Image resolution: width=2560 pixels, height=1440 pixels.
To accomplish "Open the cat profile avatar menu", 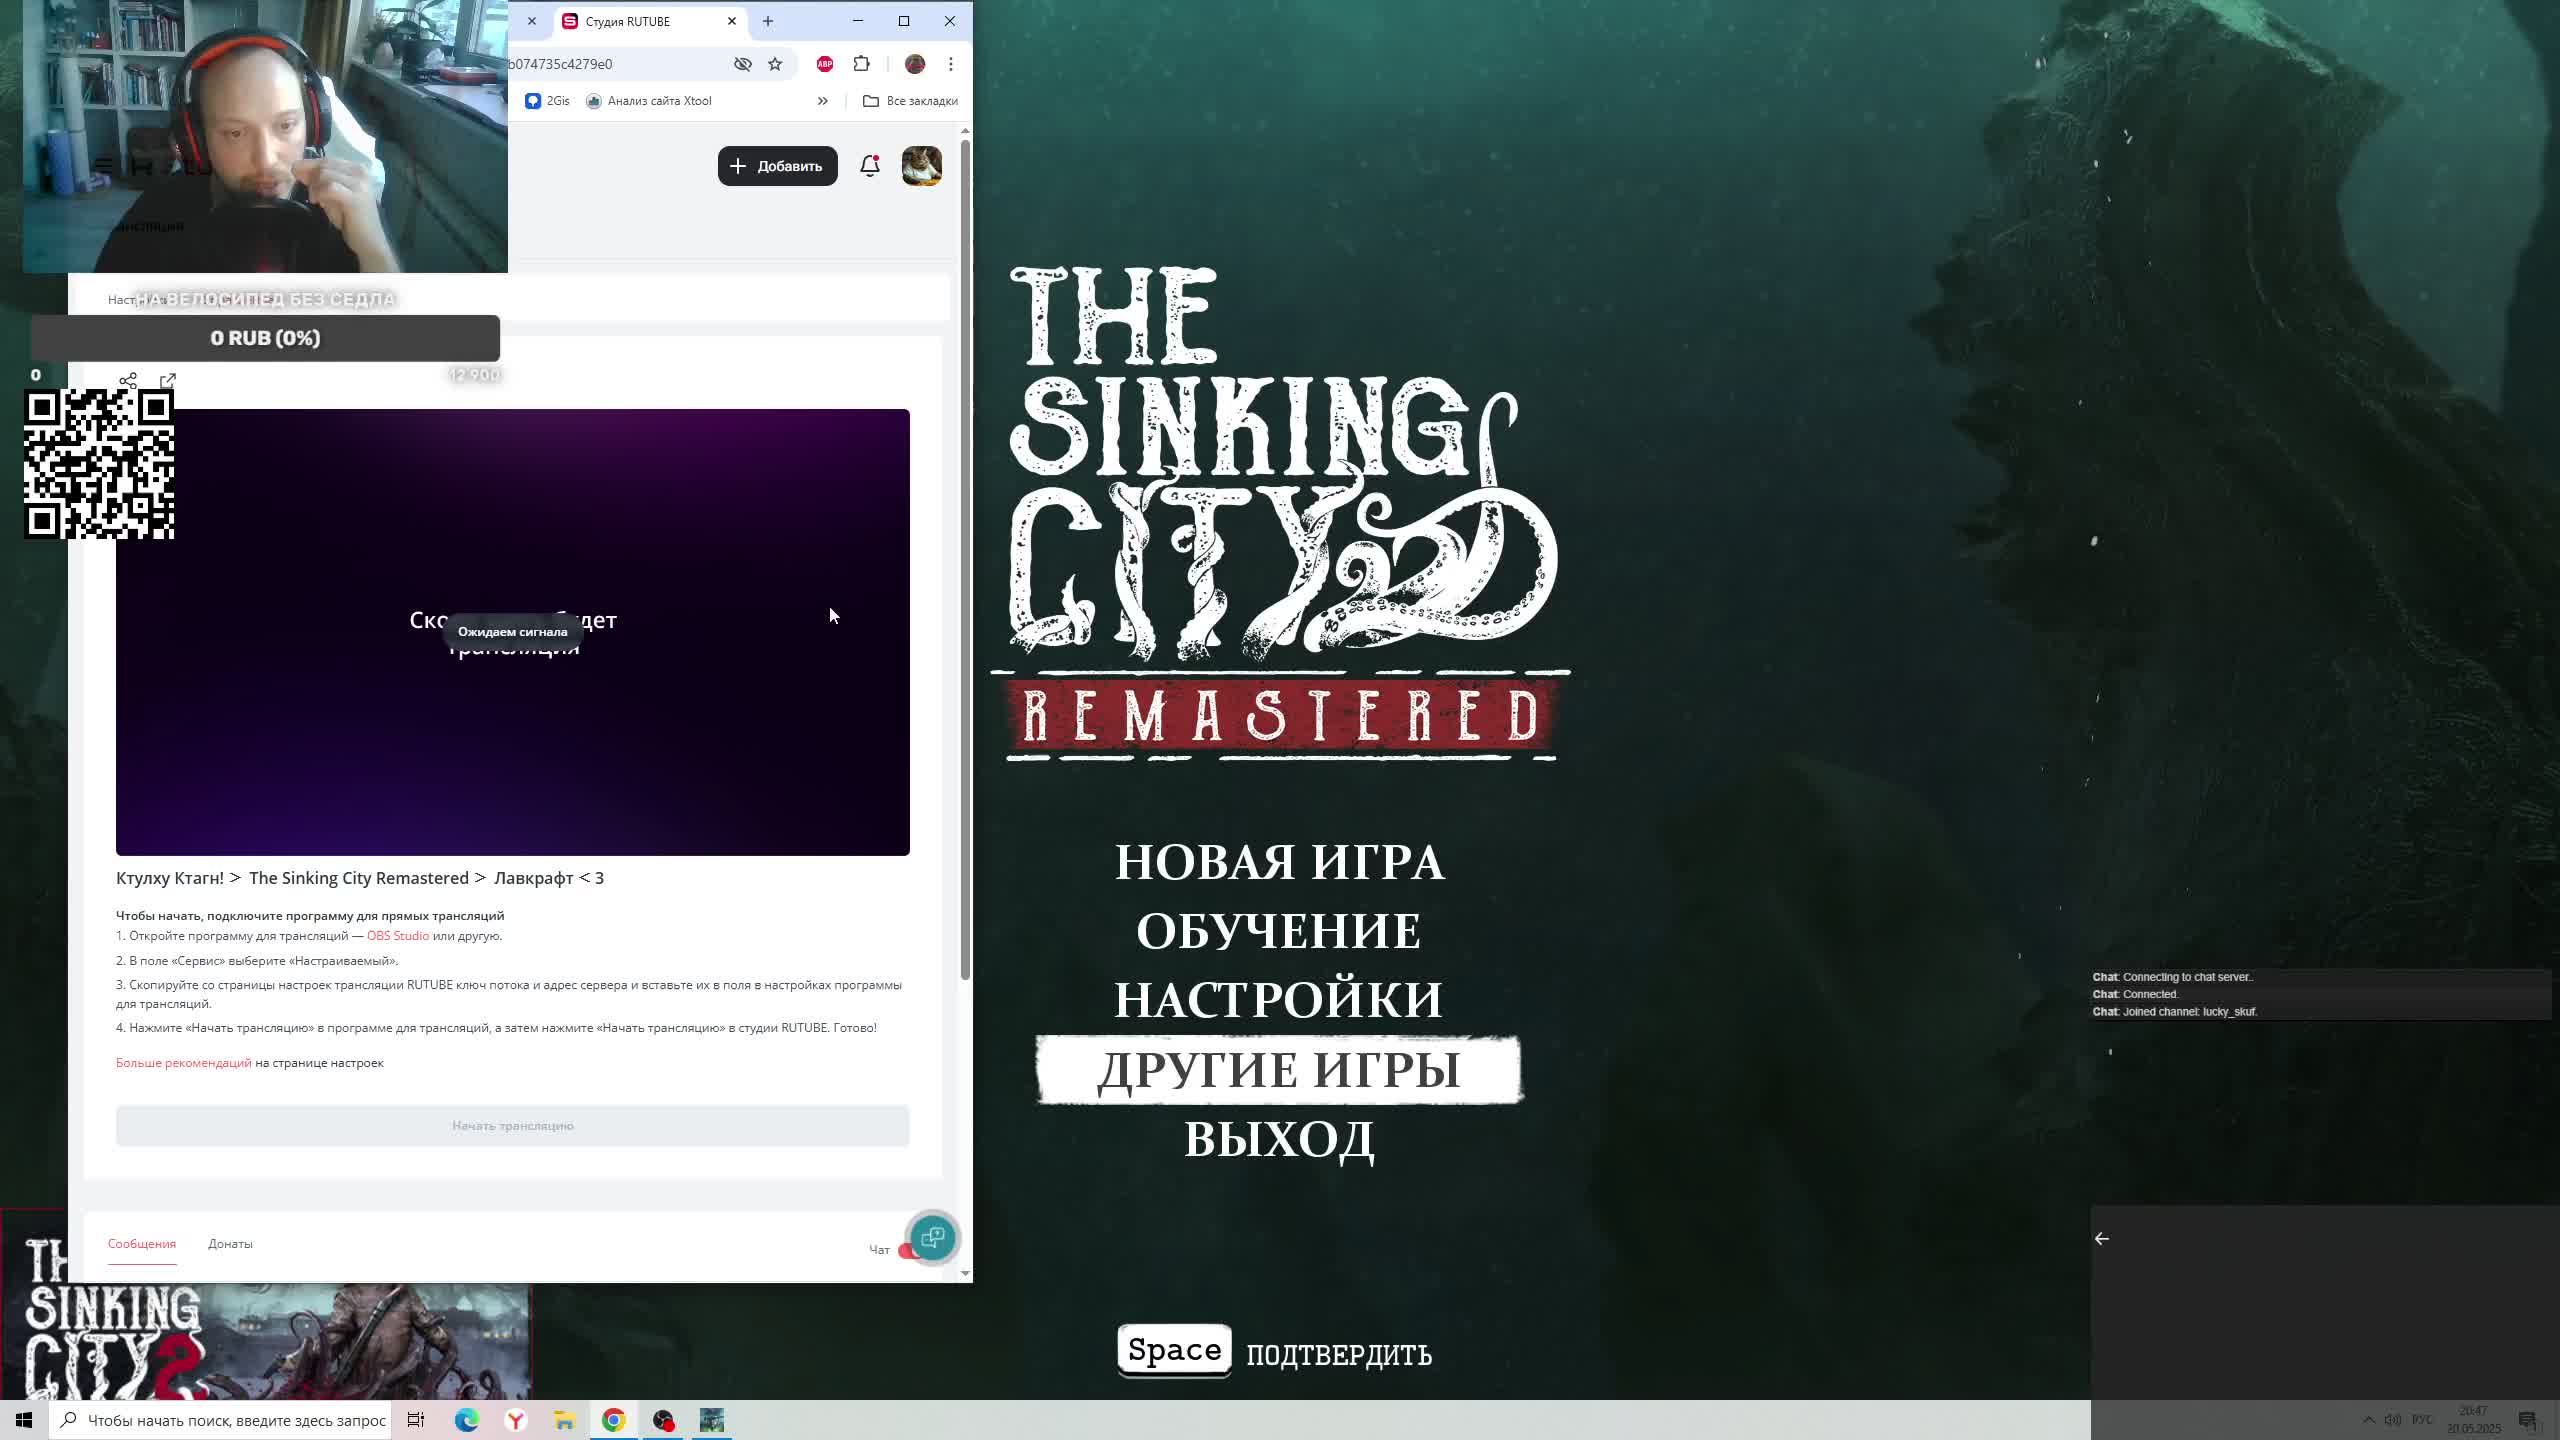I will [x=921, y=166].
